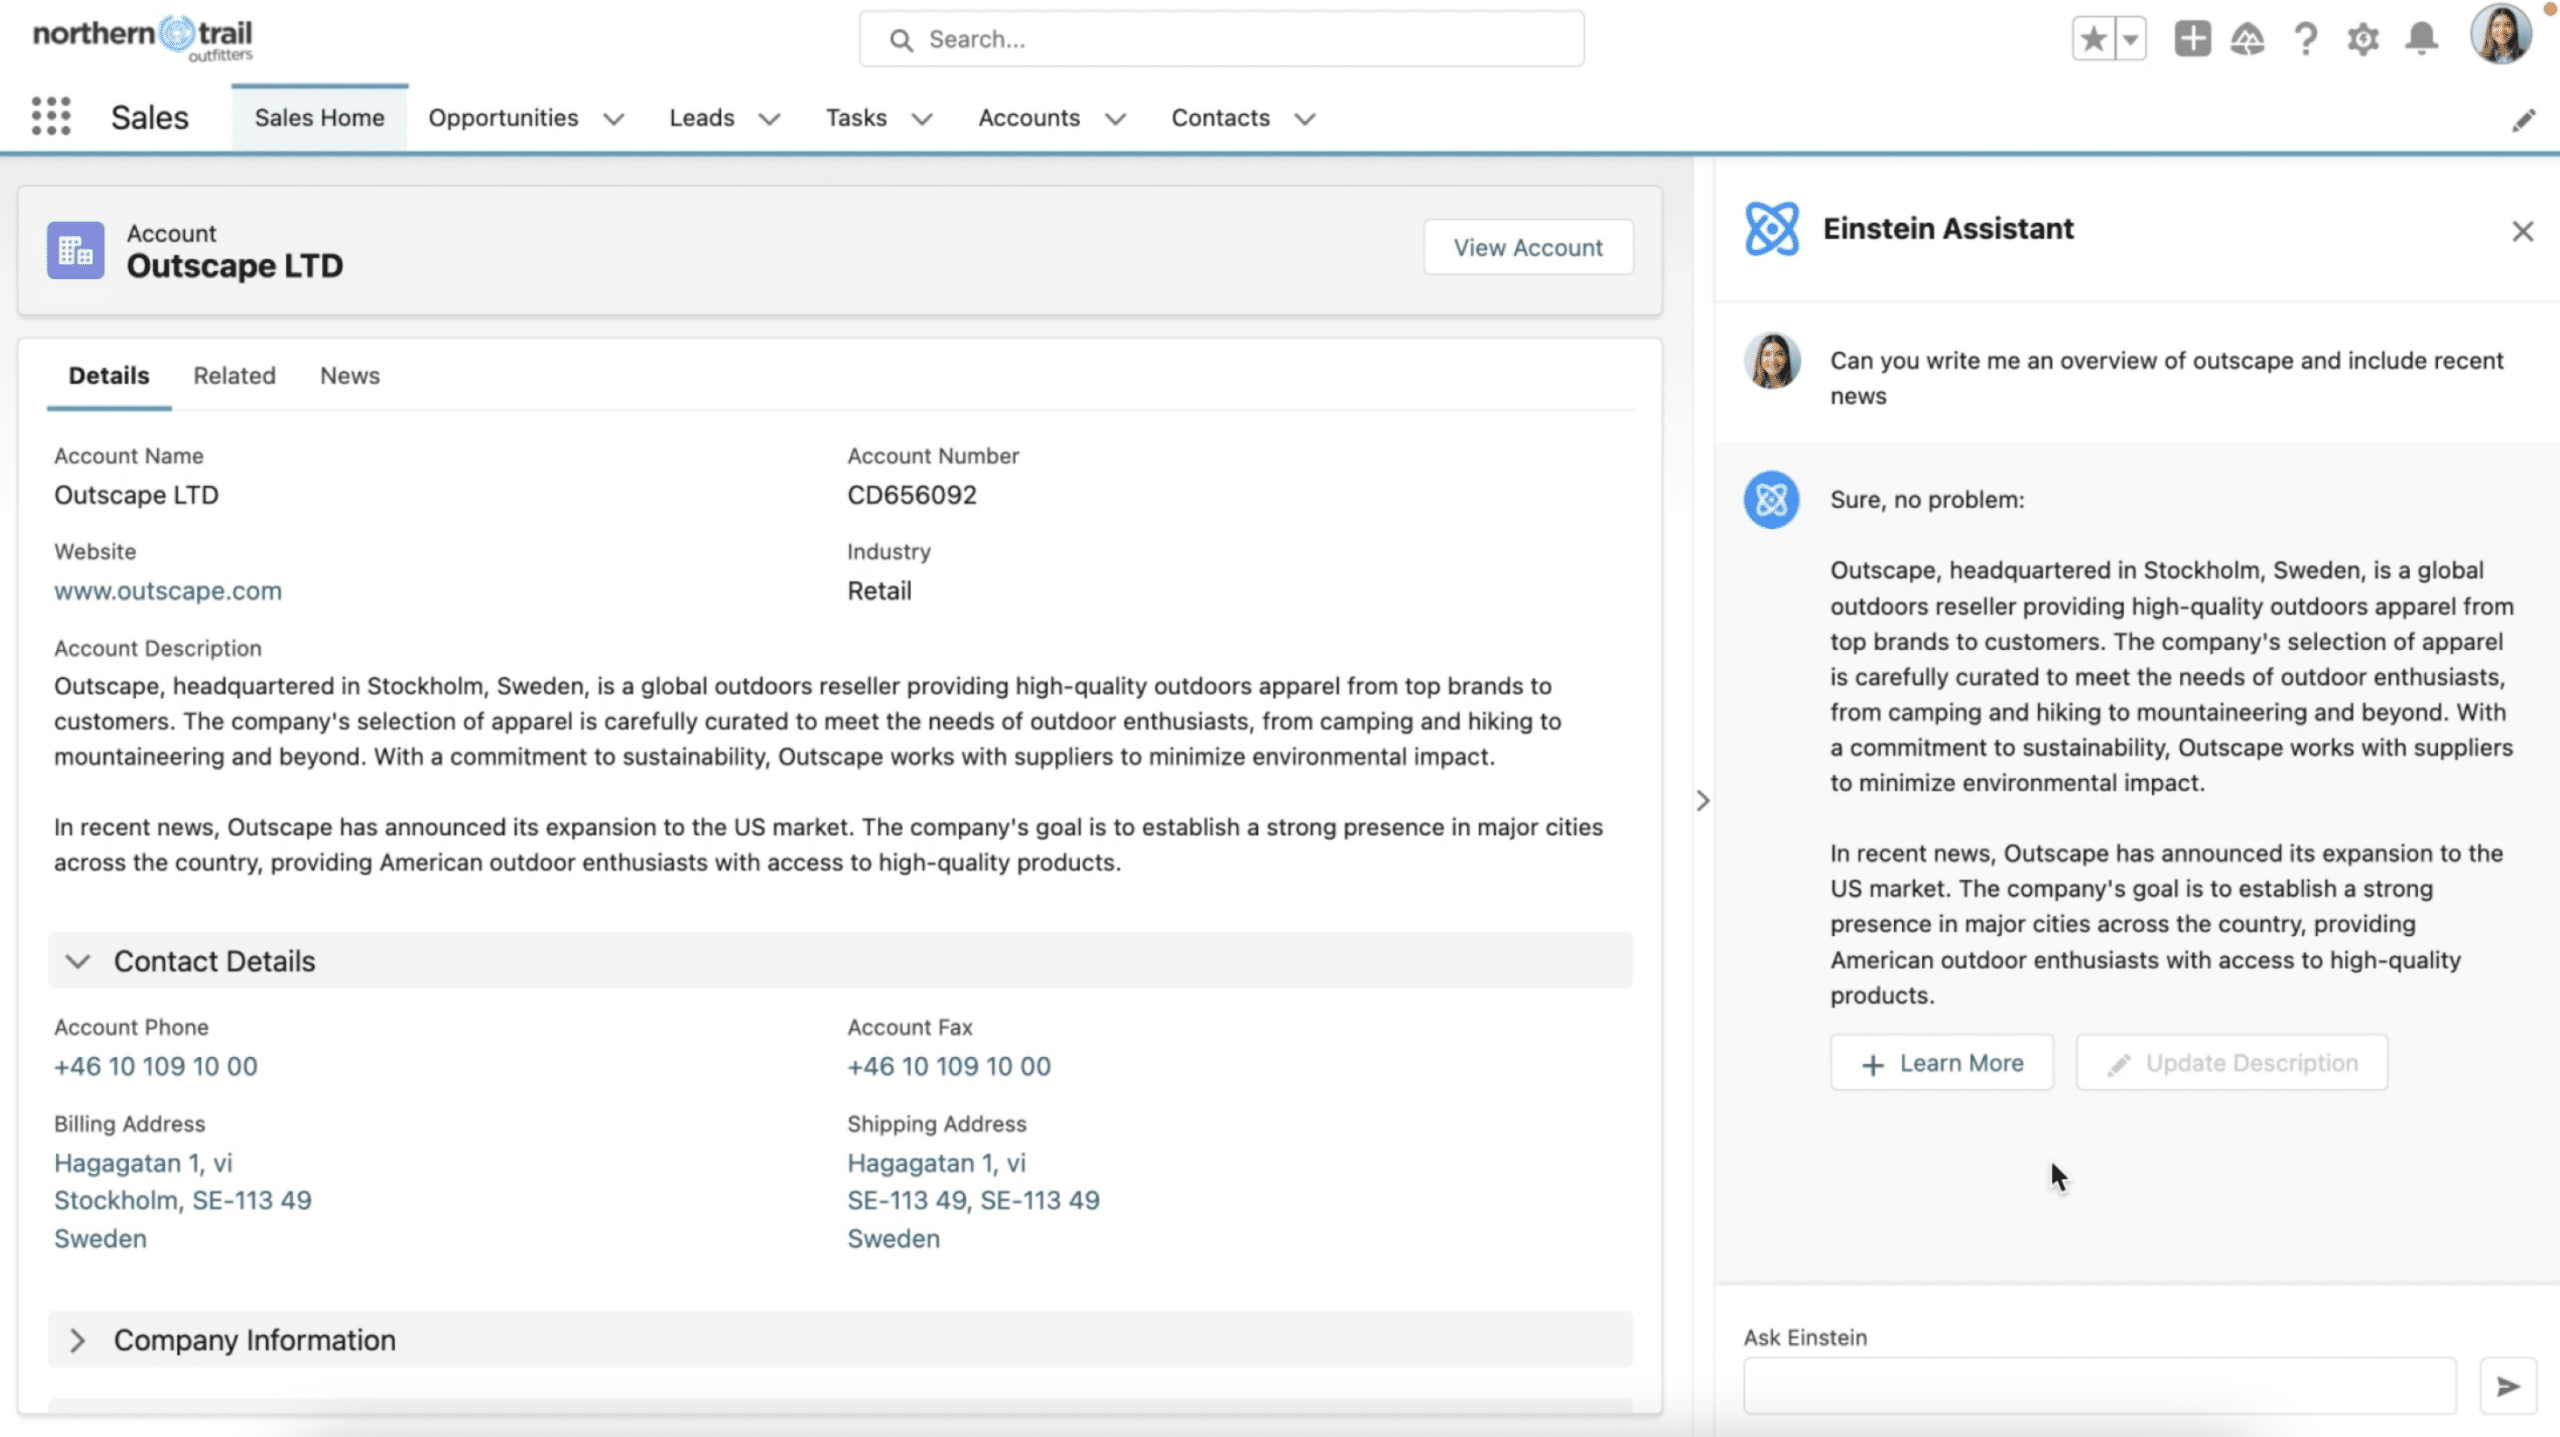Open the Leads tab
The width and height of the screenshot is (2560, 1437).
[x=701, y=118]
